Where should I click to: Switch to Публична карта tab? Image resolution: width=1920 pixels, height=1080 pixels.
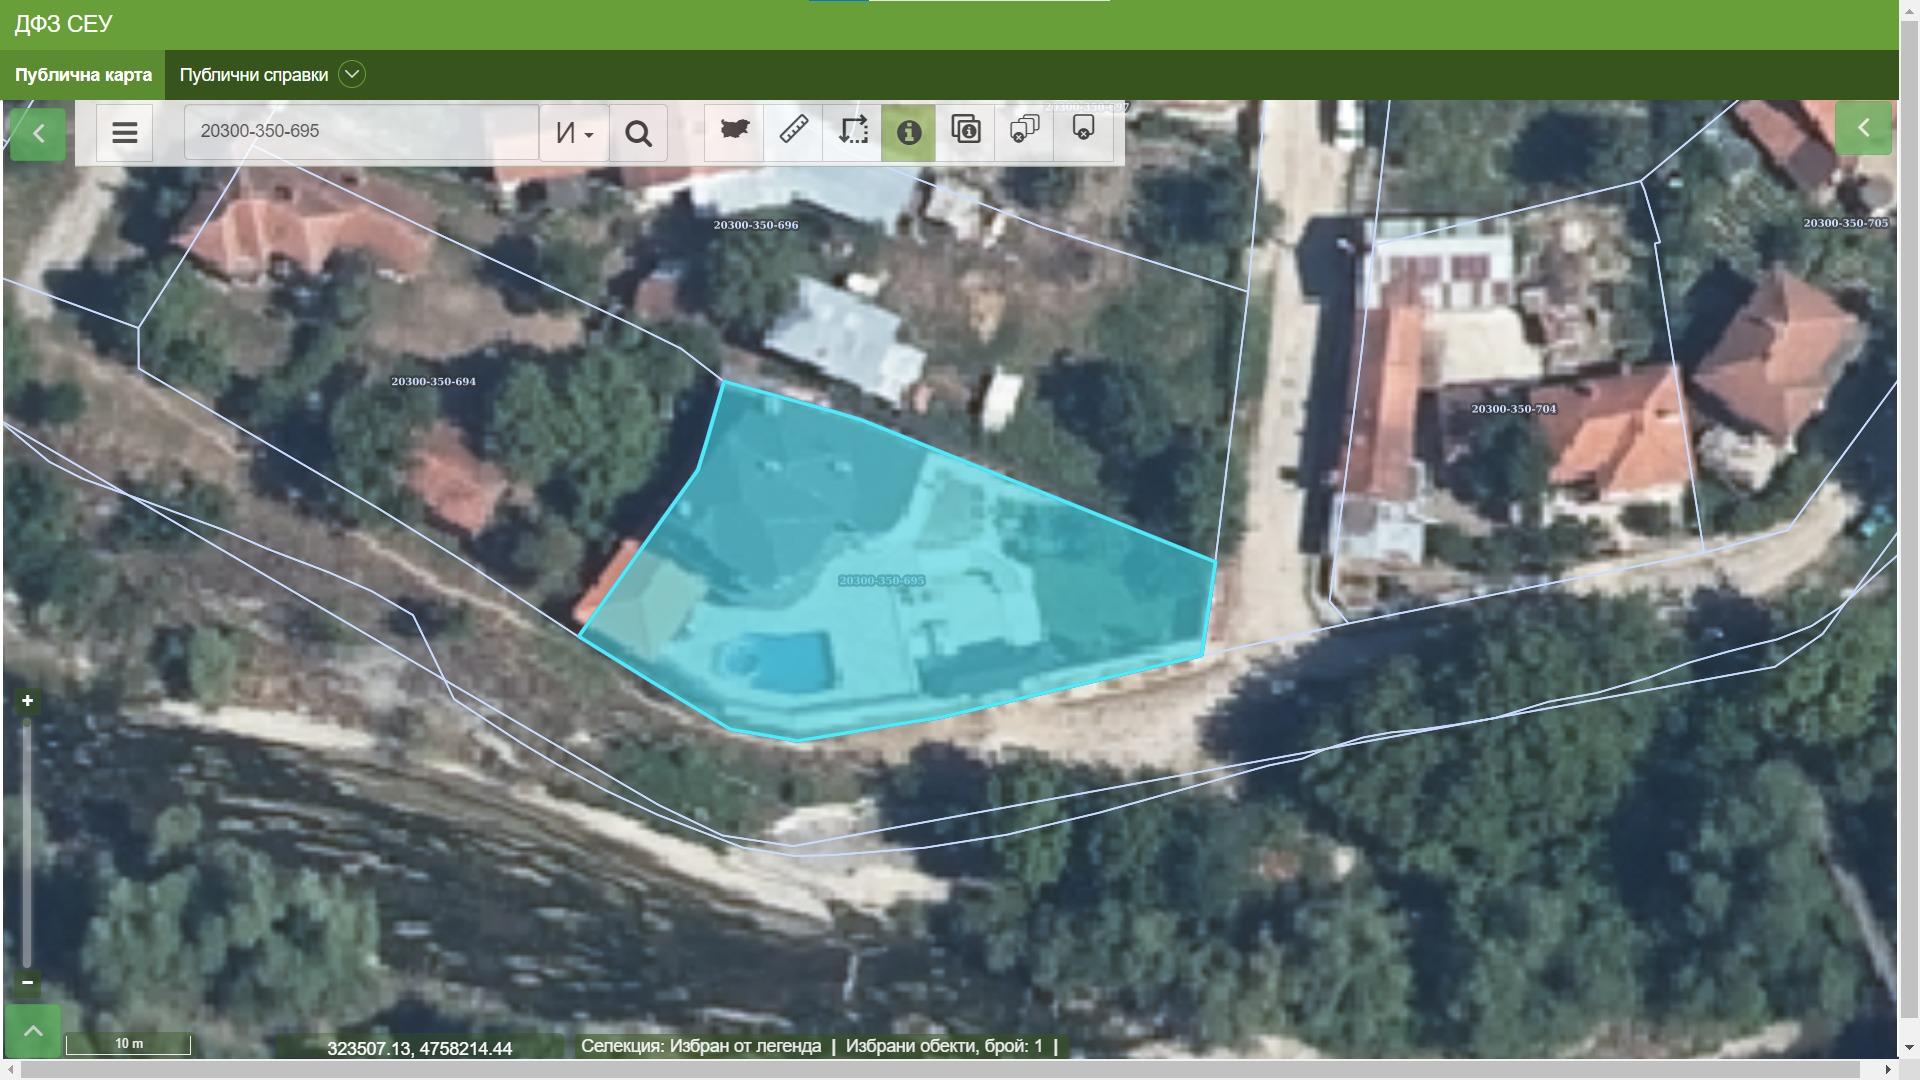83,75
